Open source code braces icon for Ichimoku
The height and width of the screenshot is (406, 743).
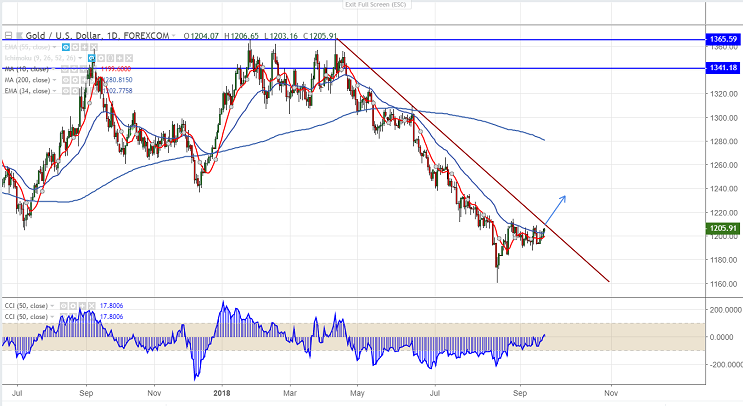click(x=110, y=58)
